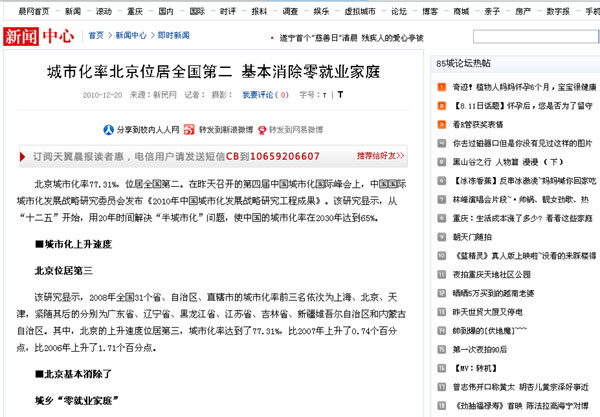Click the red arrow before 订阅天翼晨报
Viewport: 600px width, 417px height.
[24, 157]
